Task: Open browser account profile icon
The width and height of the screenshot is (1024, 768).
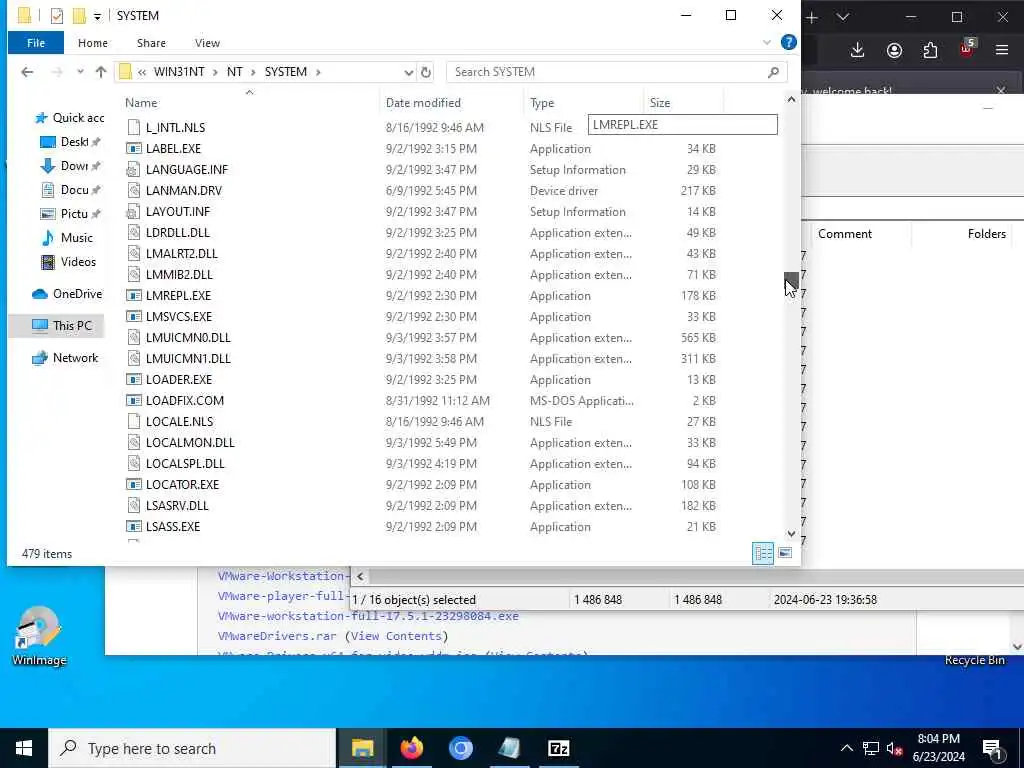Action: point(894,50)
